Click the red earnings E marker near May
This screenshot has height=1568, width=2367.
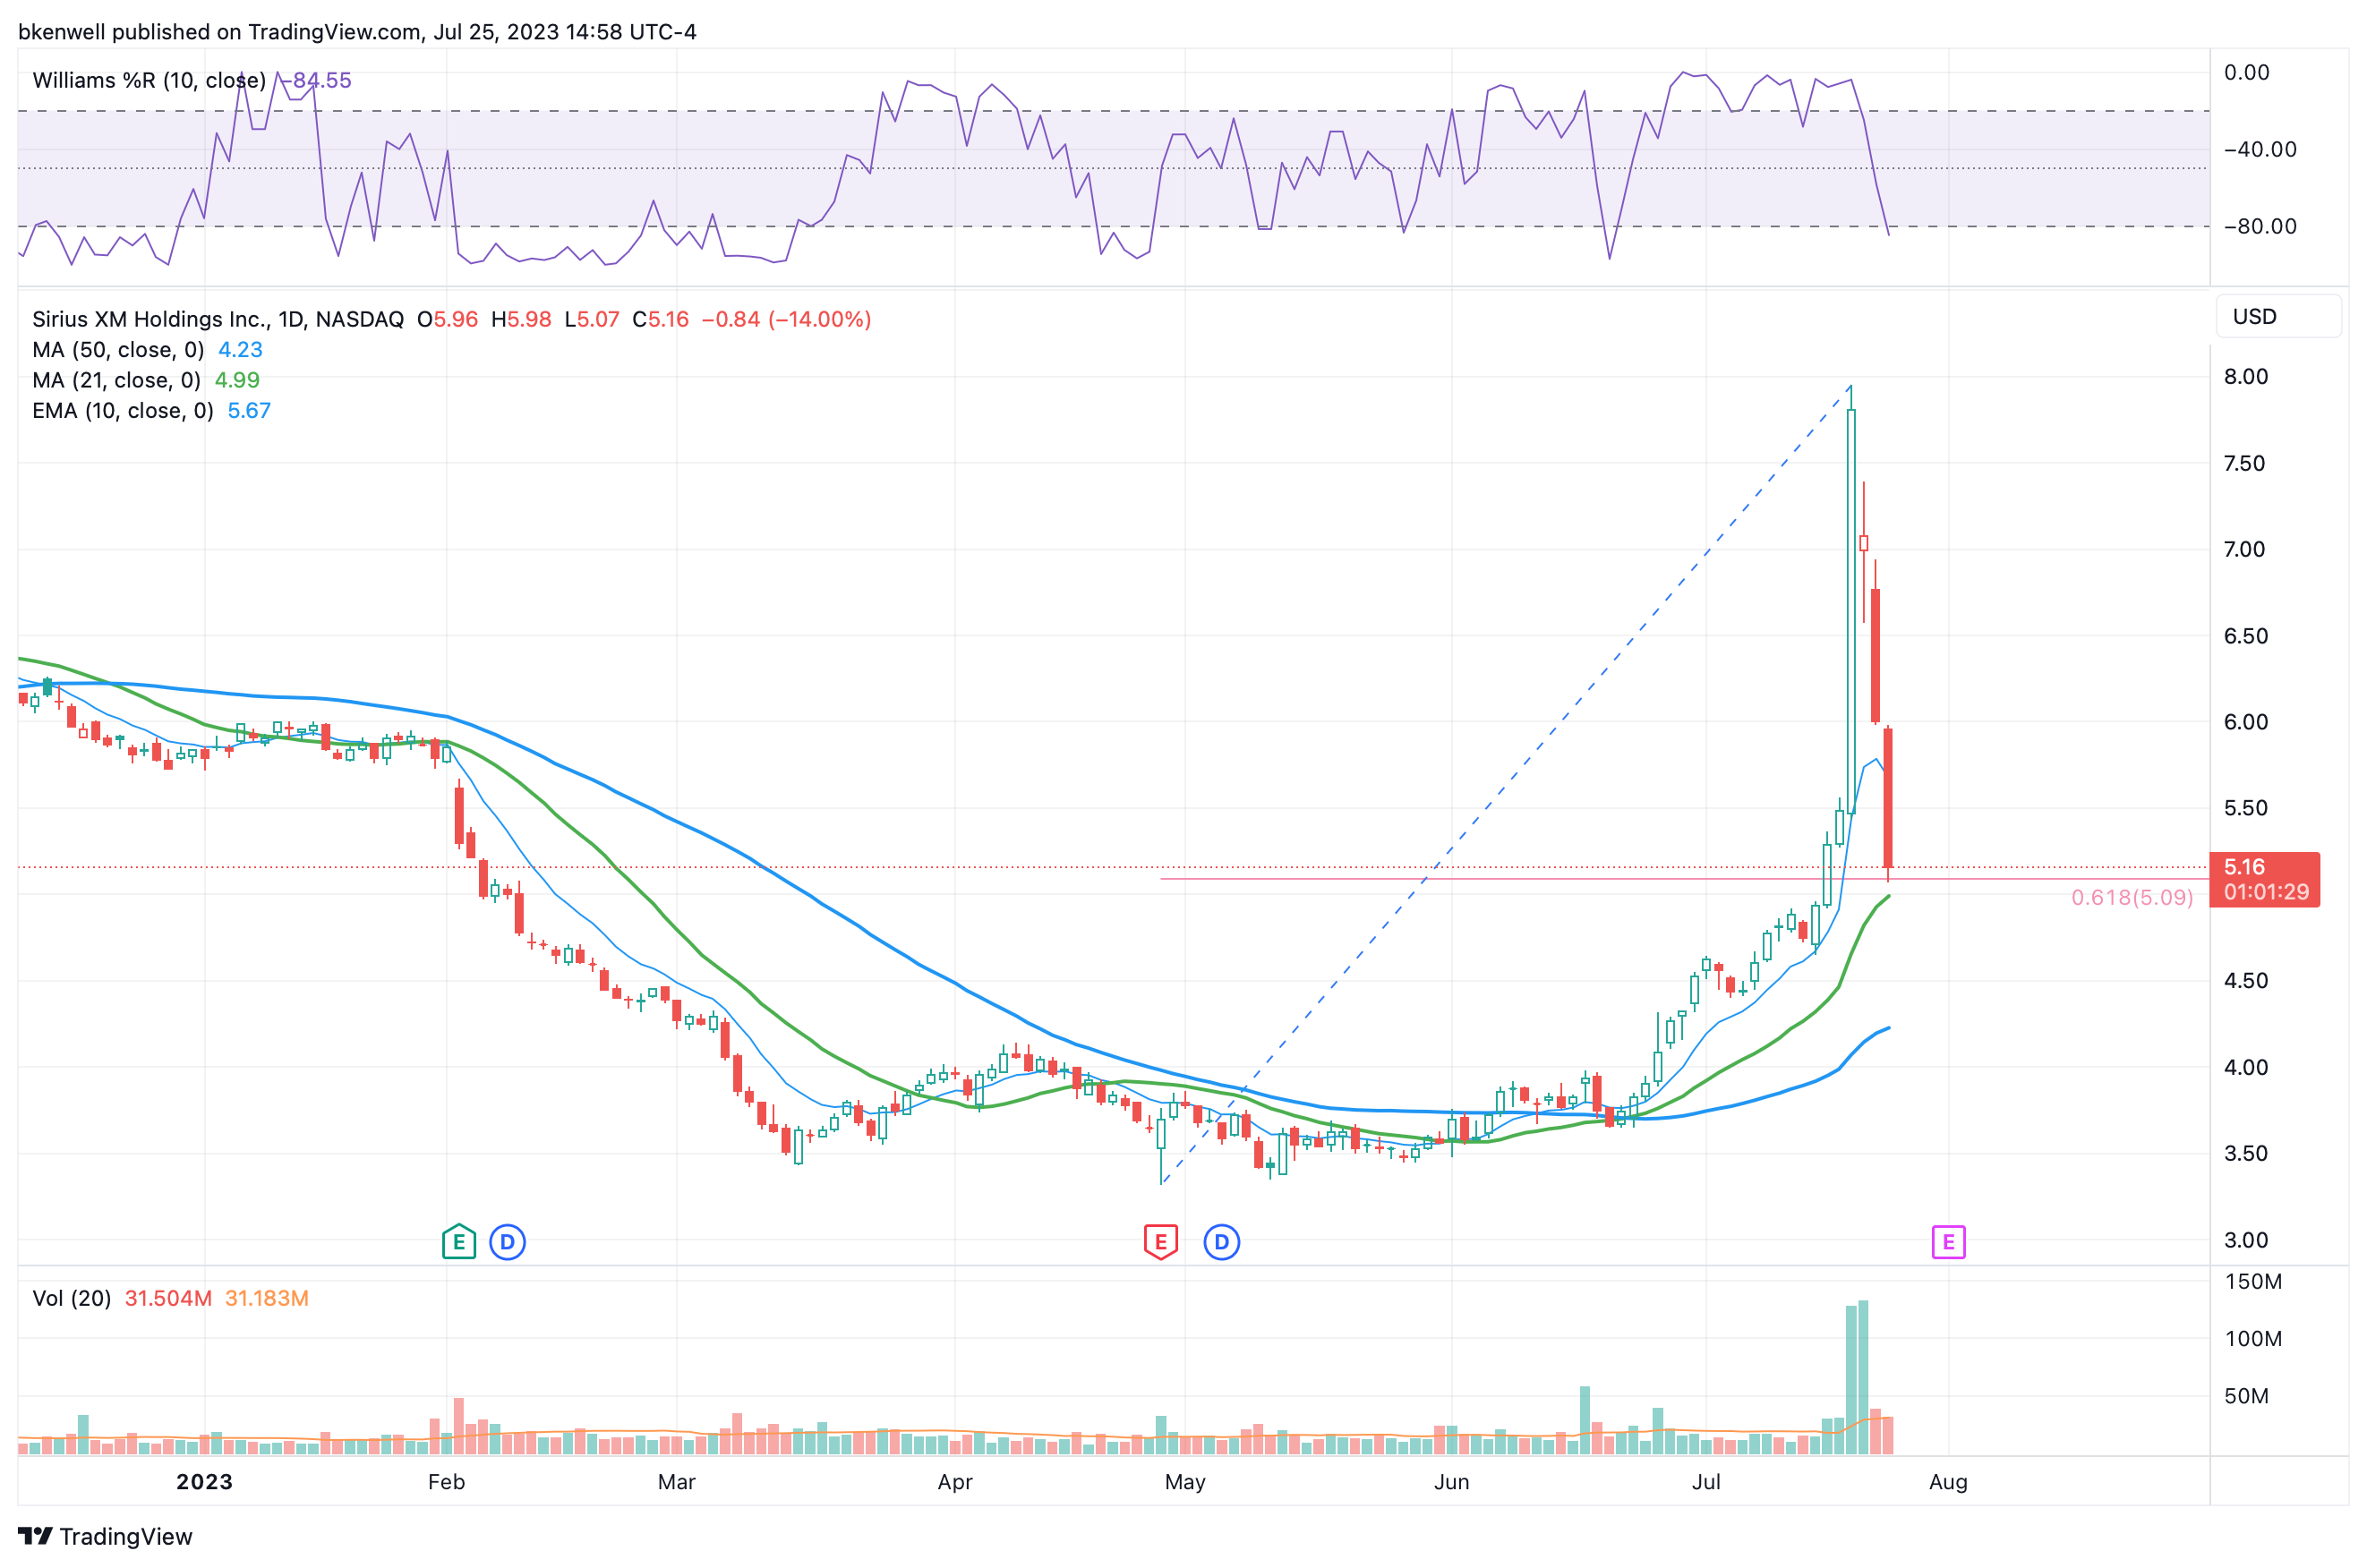point(1160,1242)
